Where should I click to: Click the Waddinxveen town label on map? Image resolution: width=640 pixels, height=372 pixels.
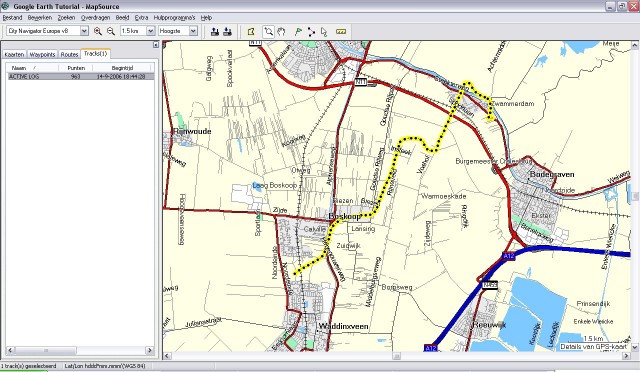(x=343, y=326)
